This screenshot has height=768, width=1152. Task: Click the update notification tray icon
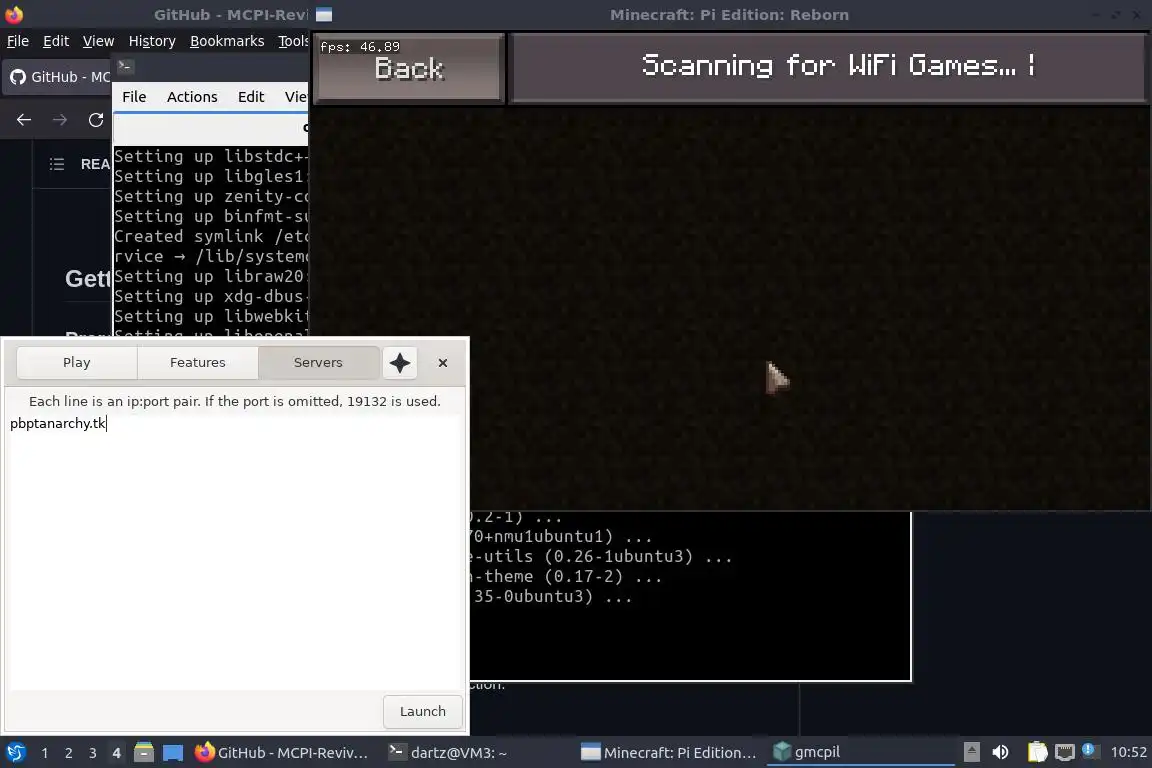(x=1090, y=750)
